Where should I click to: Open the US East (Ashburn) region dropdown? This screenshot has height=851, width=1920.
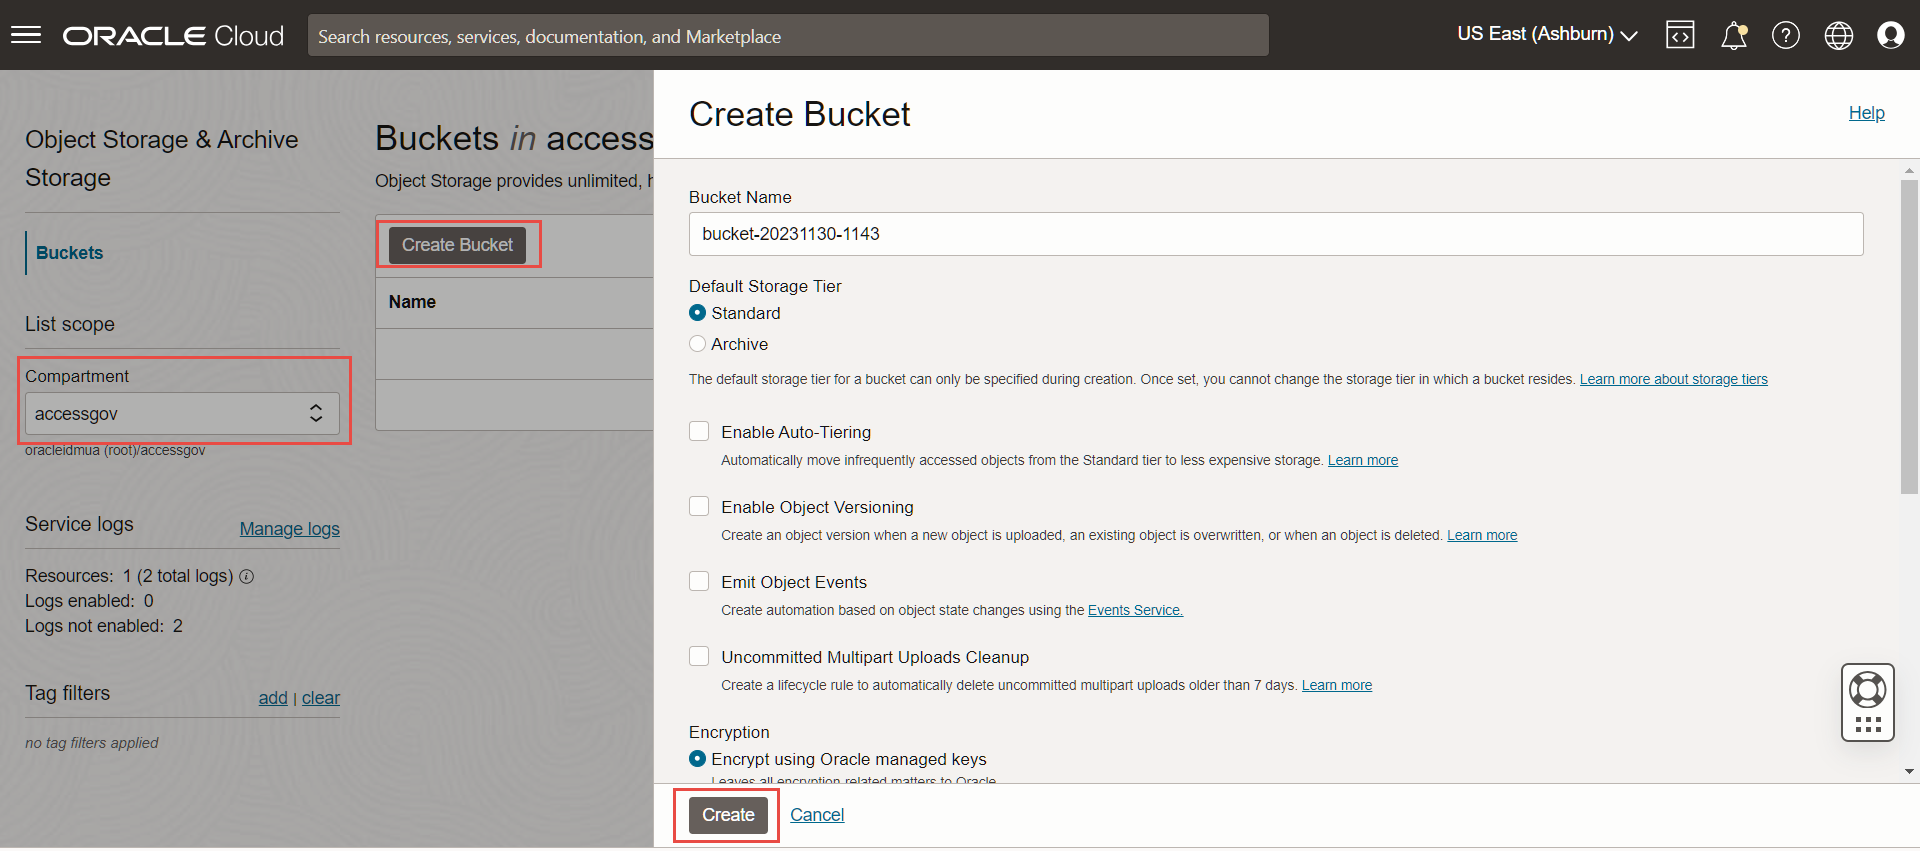1547,34
